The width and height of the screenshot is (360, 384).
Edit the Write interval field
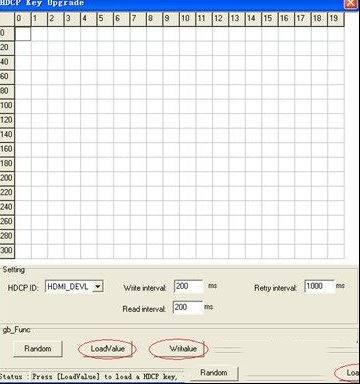point(188,287)
